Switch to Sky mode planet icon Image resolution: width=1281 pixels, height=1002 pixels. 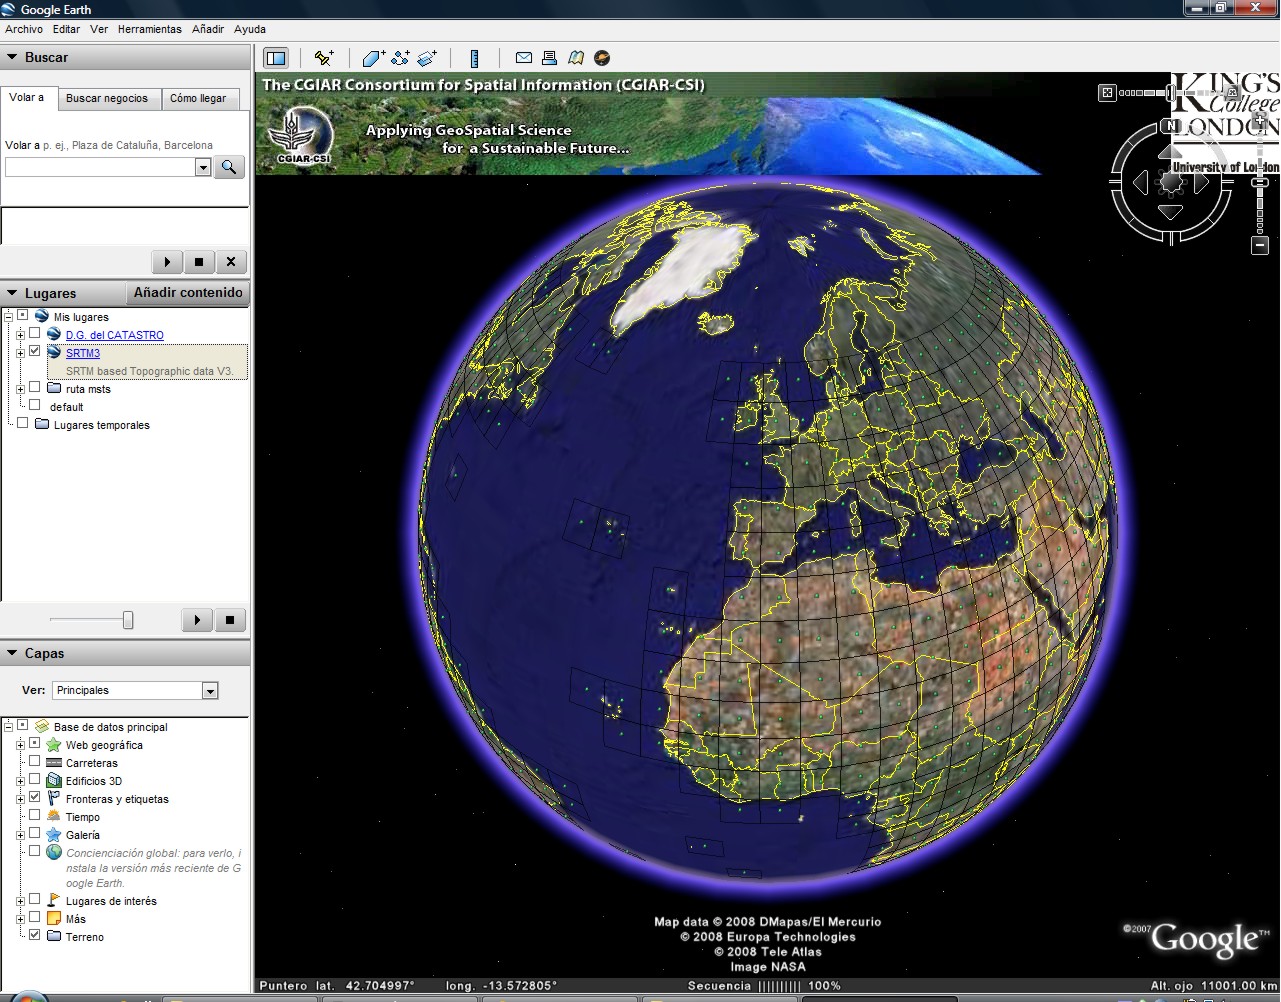(602, 58)
